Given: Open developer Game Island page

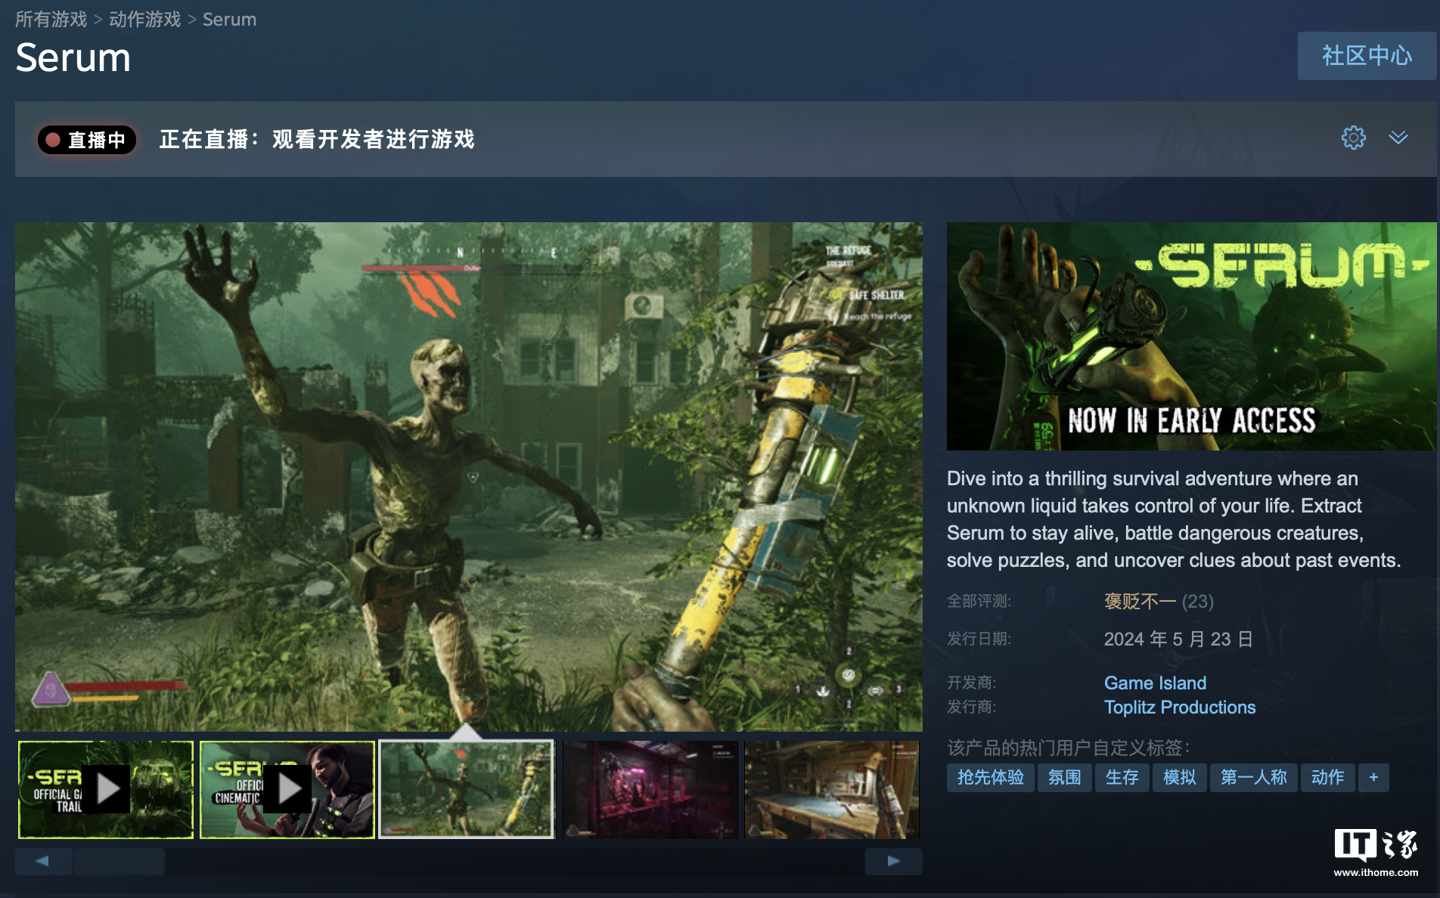Looking at the screenshot, I should pyautogui.click(x=1155, y=683).
